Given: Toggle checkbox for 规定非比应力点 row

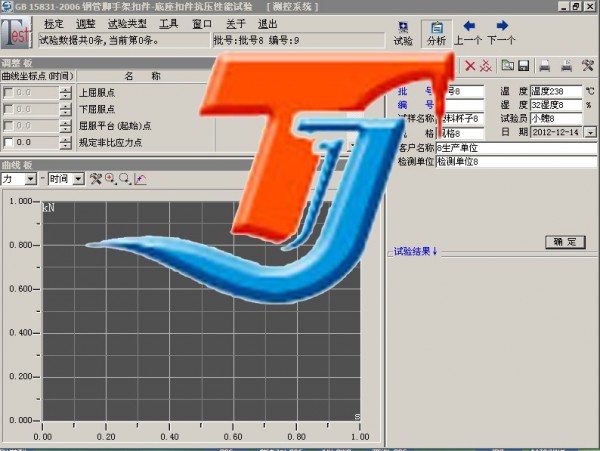Looking at the screenshot, I should click(8, 142).
